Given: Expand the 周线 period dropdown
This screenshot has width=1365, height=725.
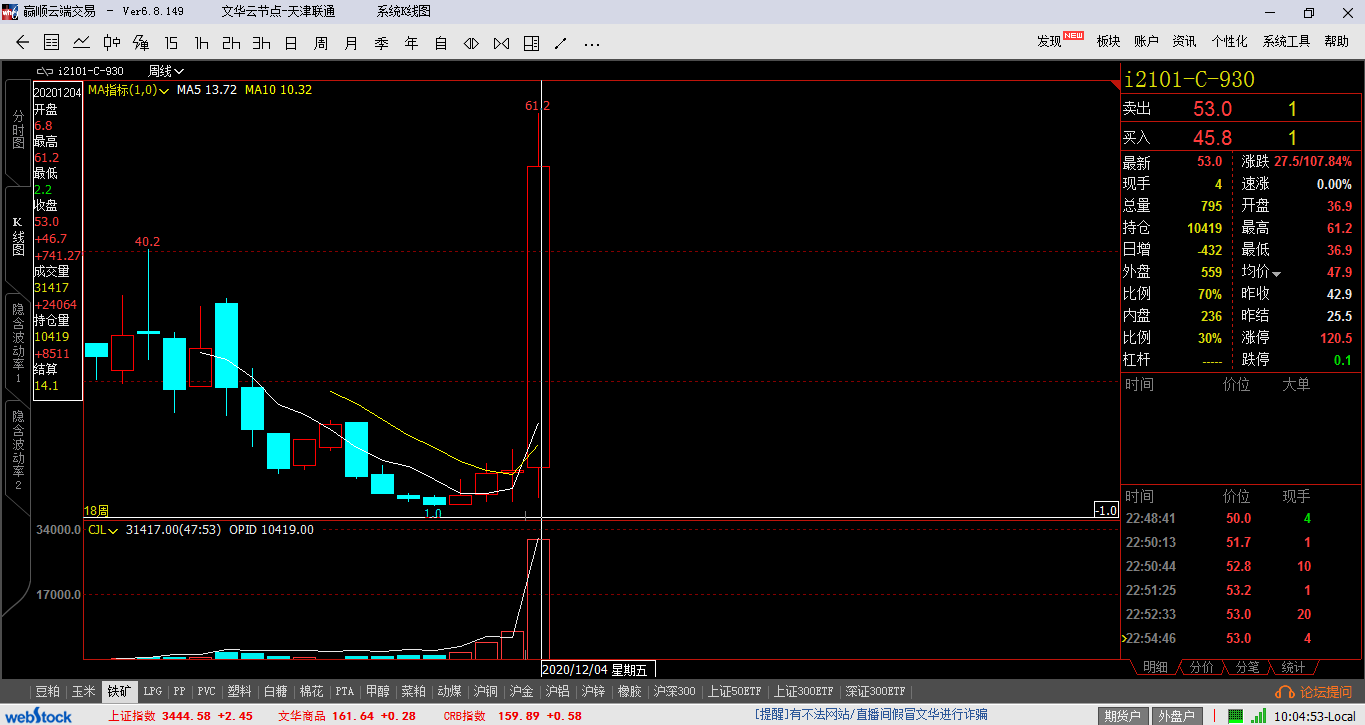Looking at the screenshot, I should [x=166, y=71].
